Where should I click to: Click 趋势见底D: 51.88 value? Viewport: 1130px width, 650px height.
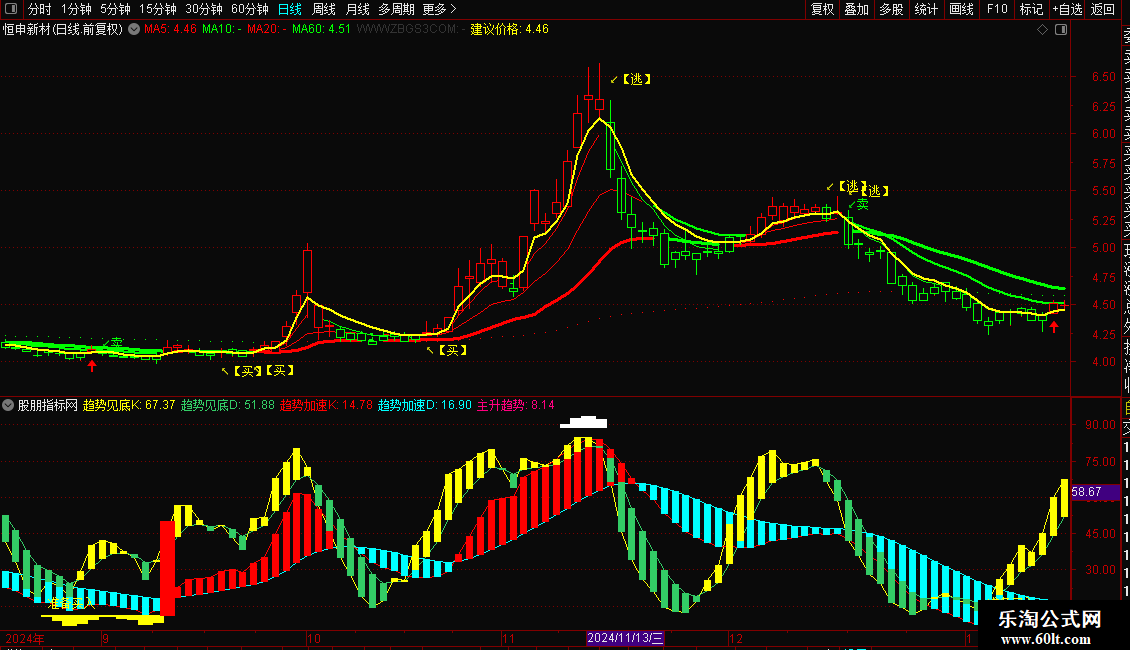tap(228, 405)
